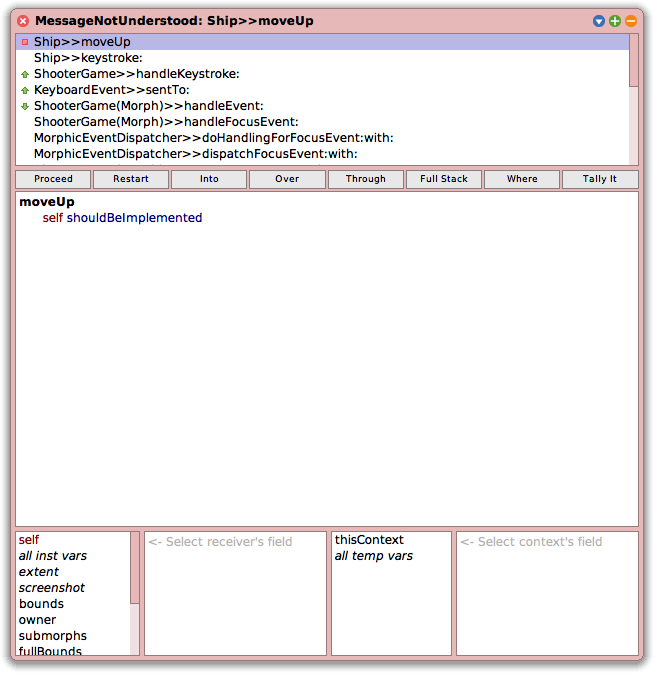The image size is (654, 673).
Task: Click the green expand window icon
Action: tap(615, 21)
